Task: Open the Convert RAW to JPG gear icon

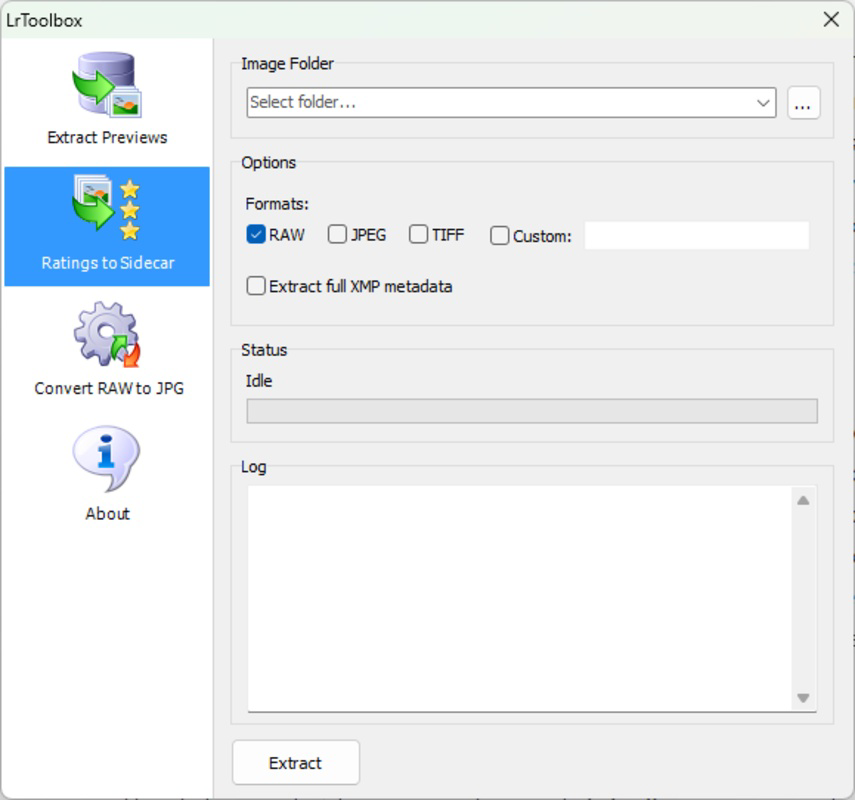Action: [107, 334]
